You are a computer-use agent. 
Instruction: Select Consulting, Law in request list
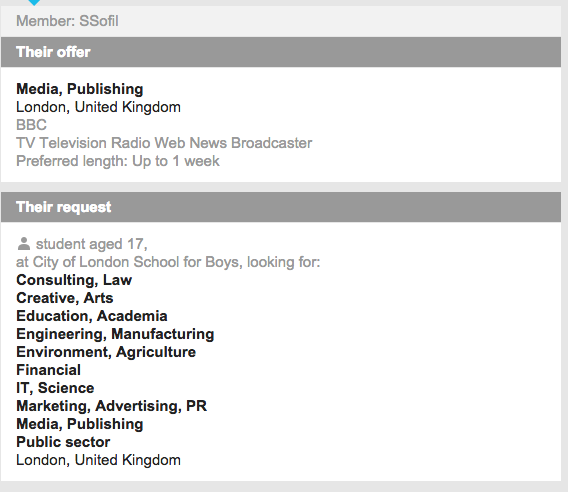[74, 280]
